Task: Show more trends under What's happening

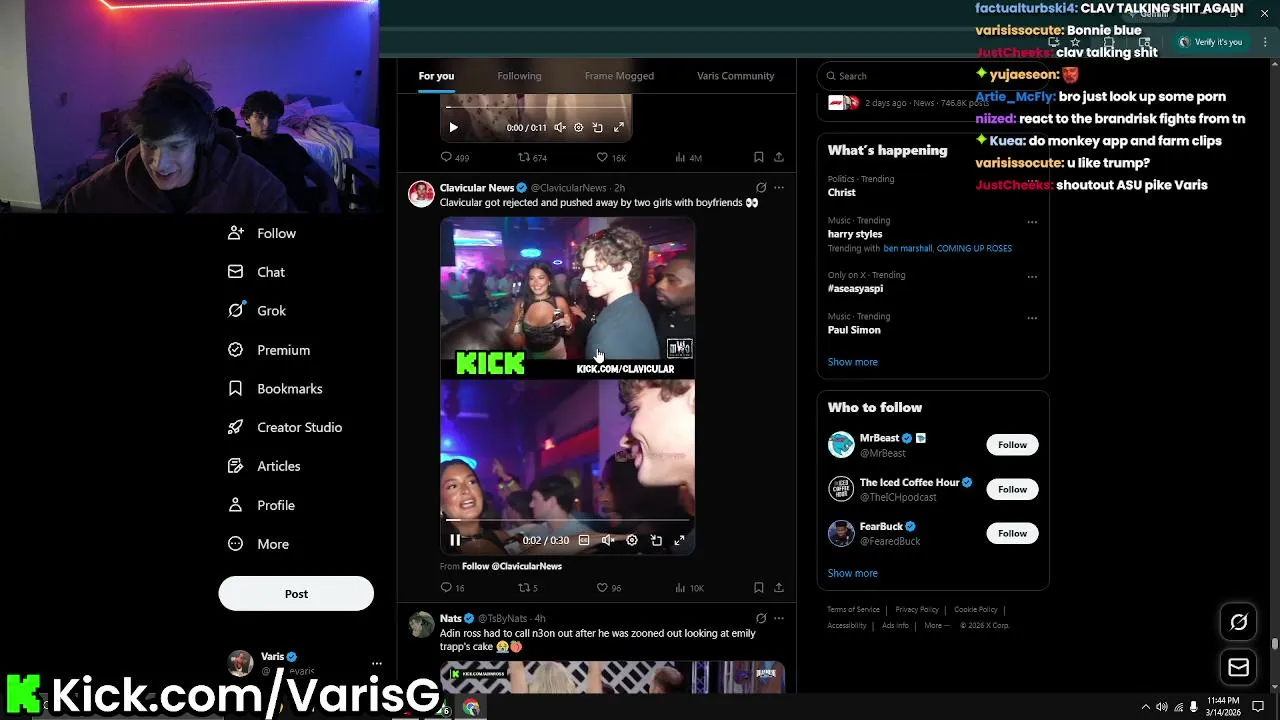Action: tap(852, 362)
